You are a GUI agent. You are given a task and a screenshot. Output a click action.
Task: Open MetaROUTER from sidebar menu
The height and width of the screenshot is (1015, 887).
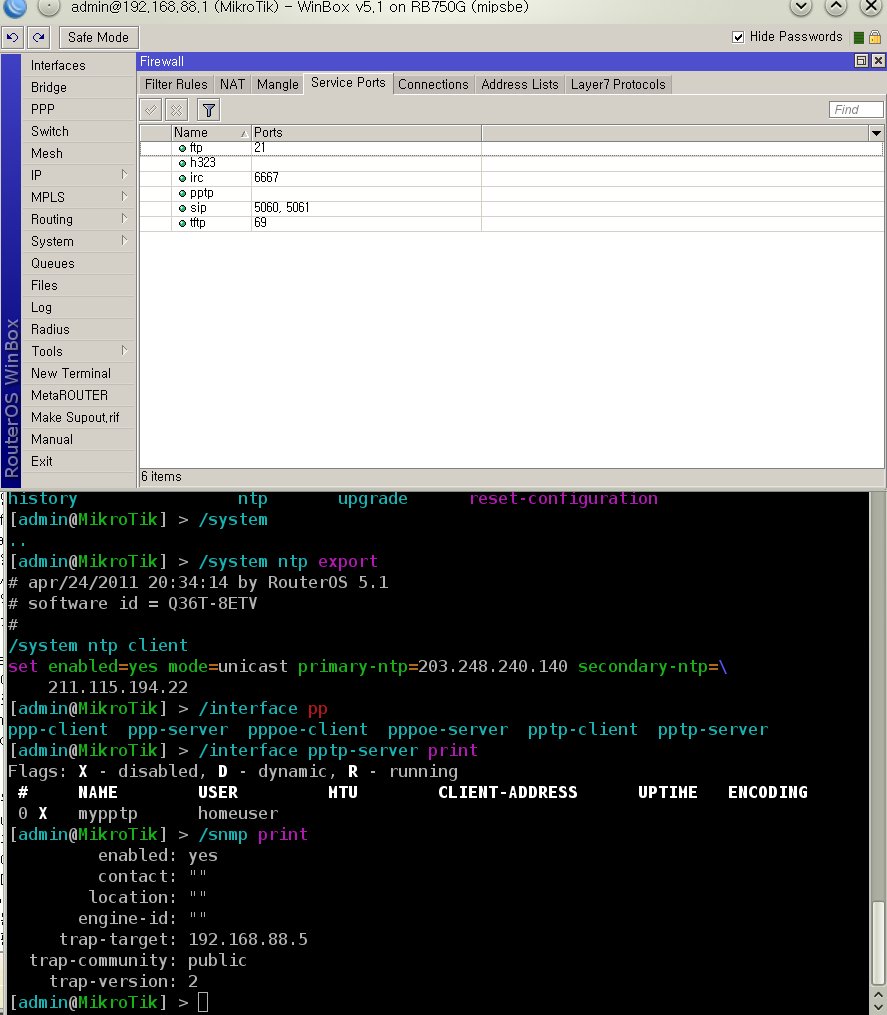tap(78, 396)
